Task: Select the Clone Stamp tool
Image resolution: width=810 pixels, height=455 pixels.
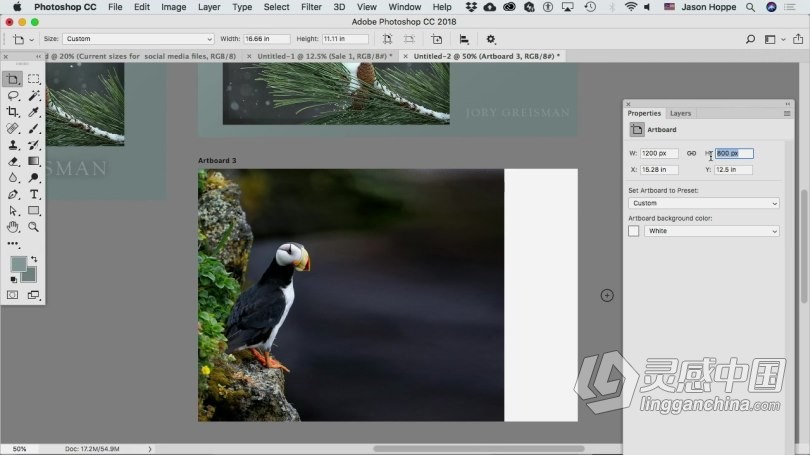Action: (13, 145)
